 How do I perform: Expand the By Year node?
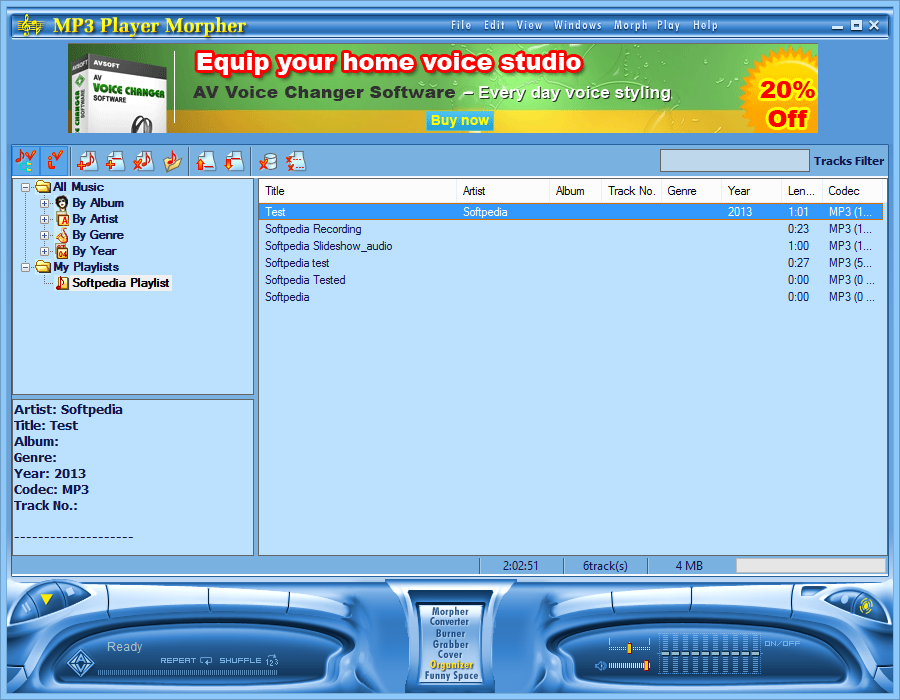click(44, 251)
